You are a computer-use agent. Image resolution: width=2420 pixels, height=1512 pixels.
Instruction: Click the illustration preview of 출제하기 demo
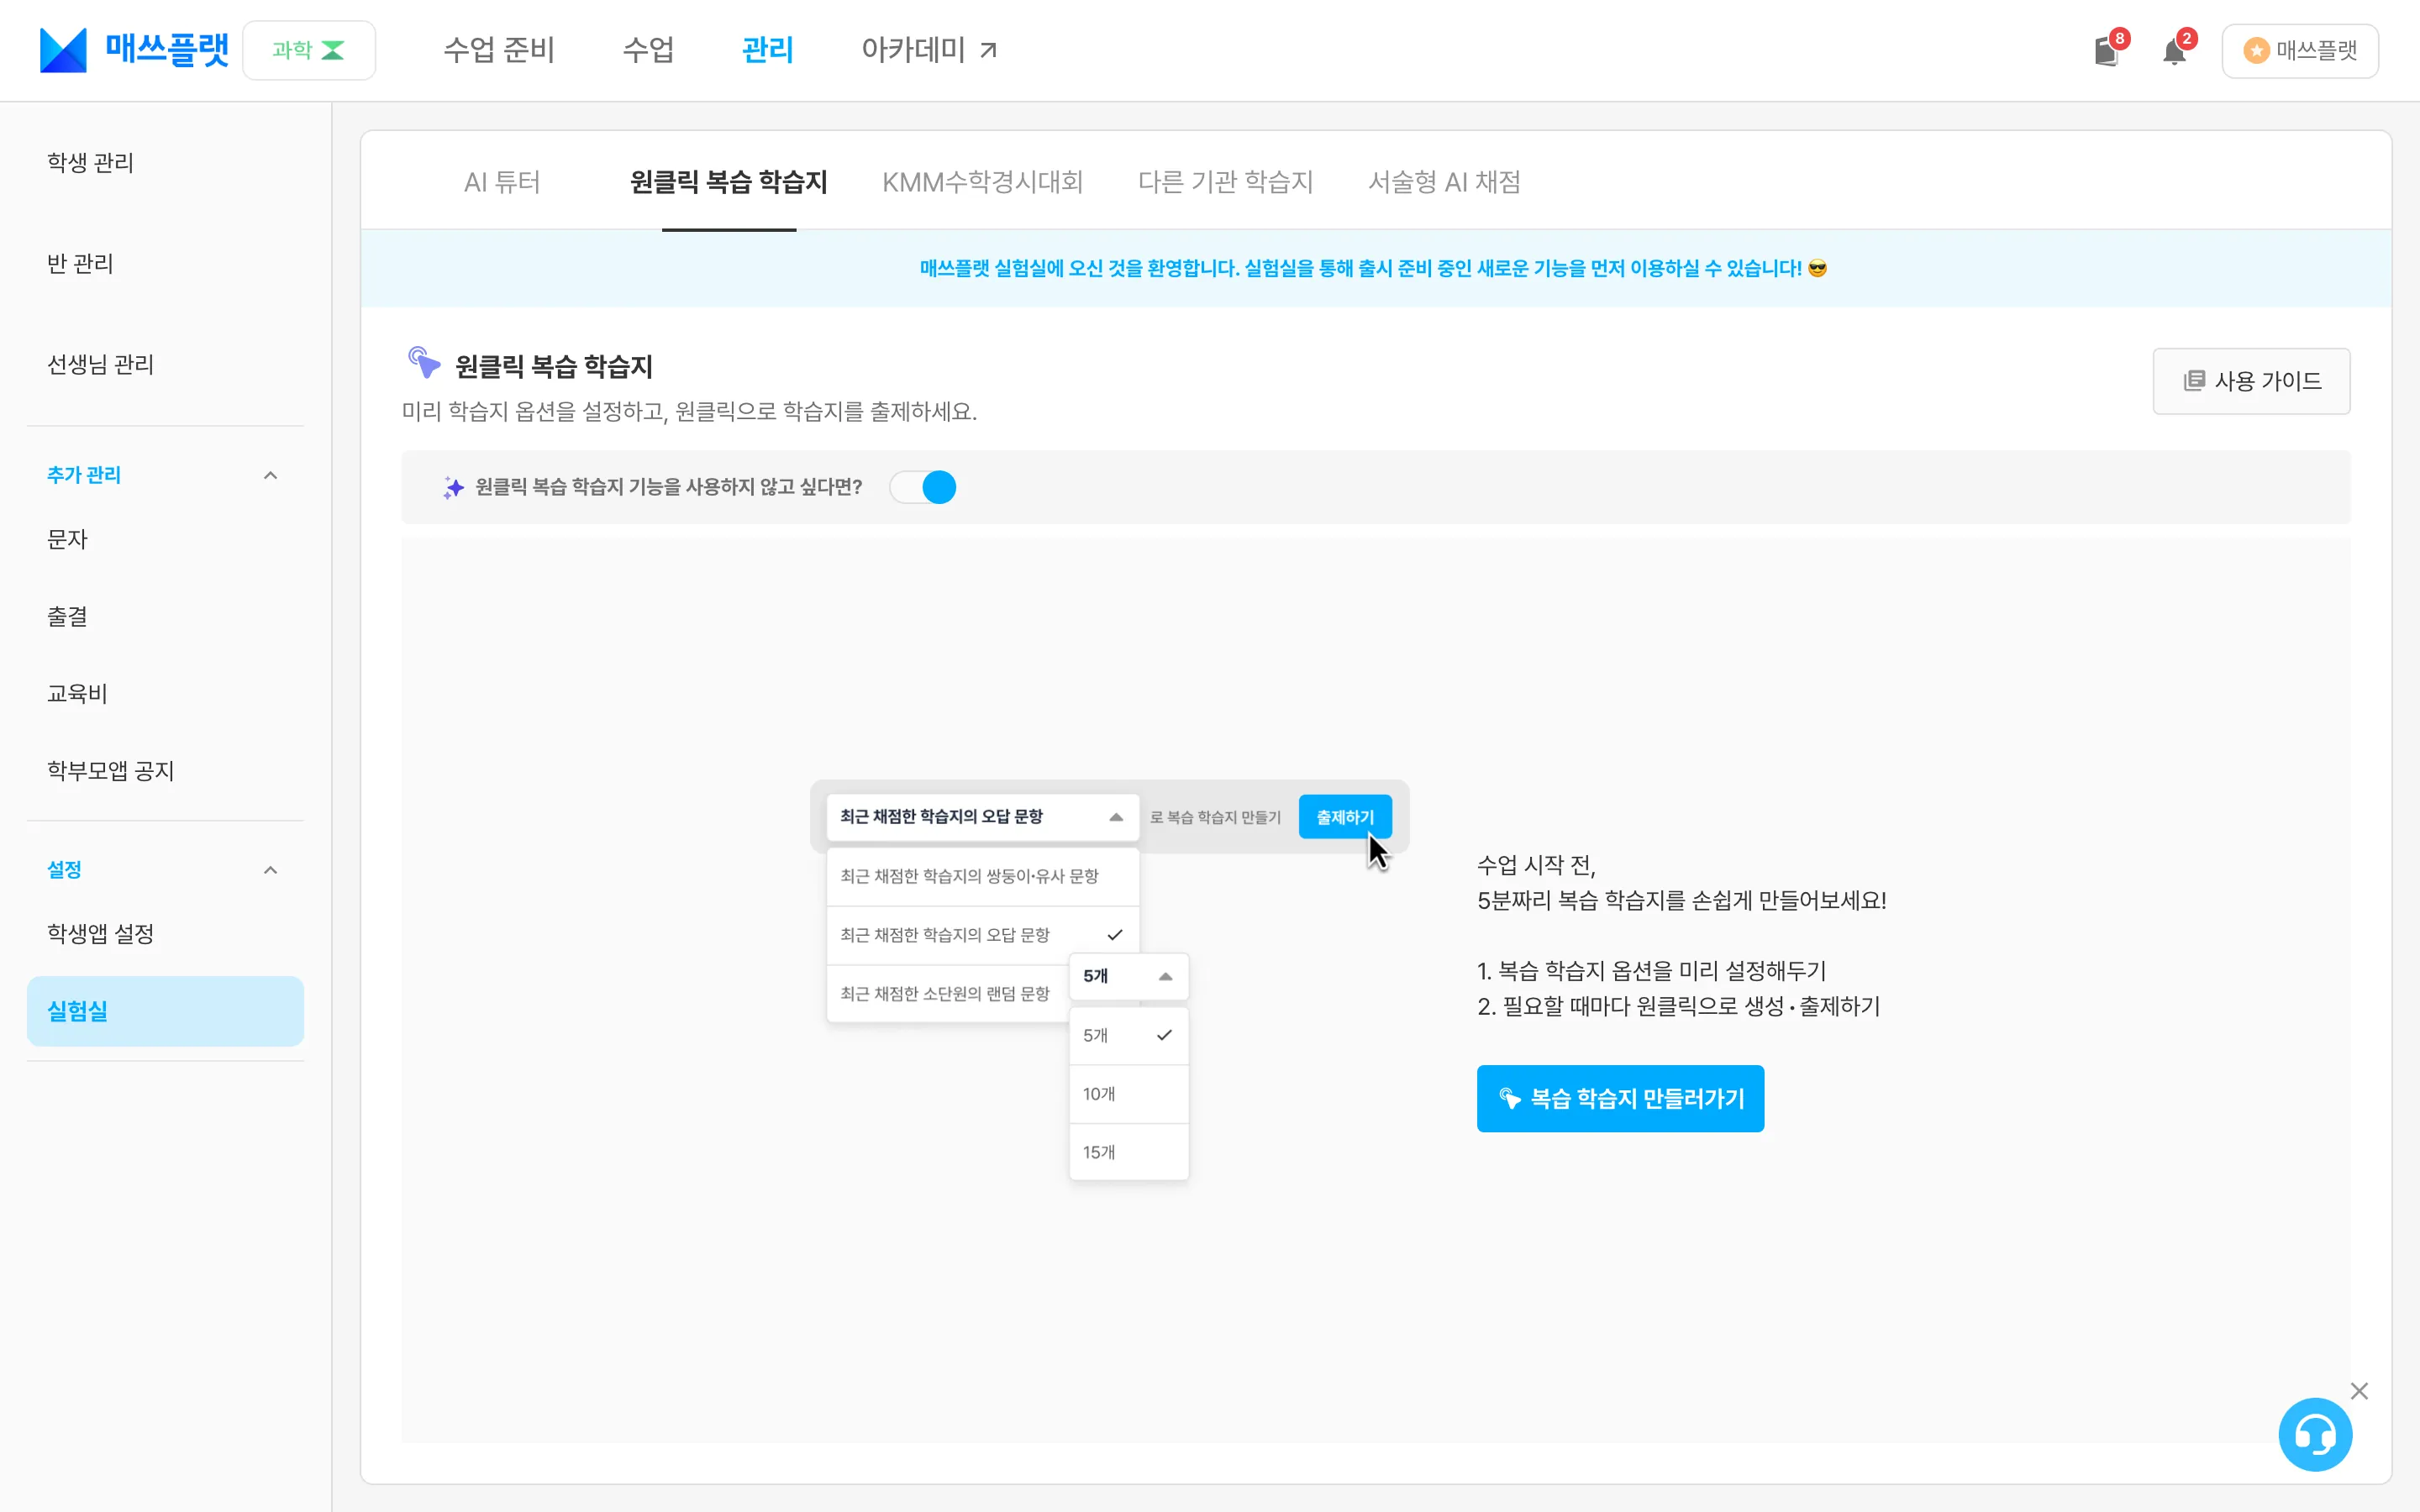1109,980
